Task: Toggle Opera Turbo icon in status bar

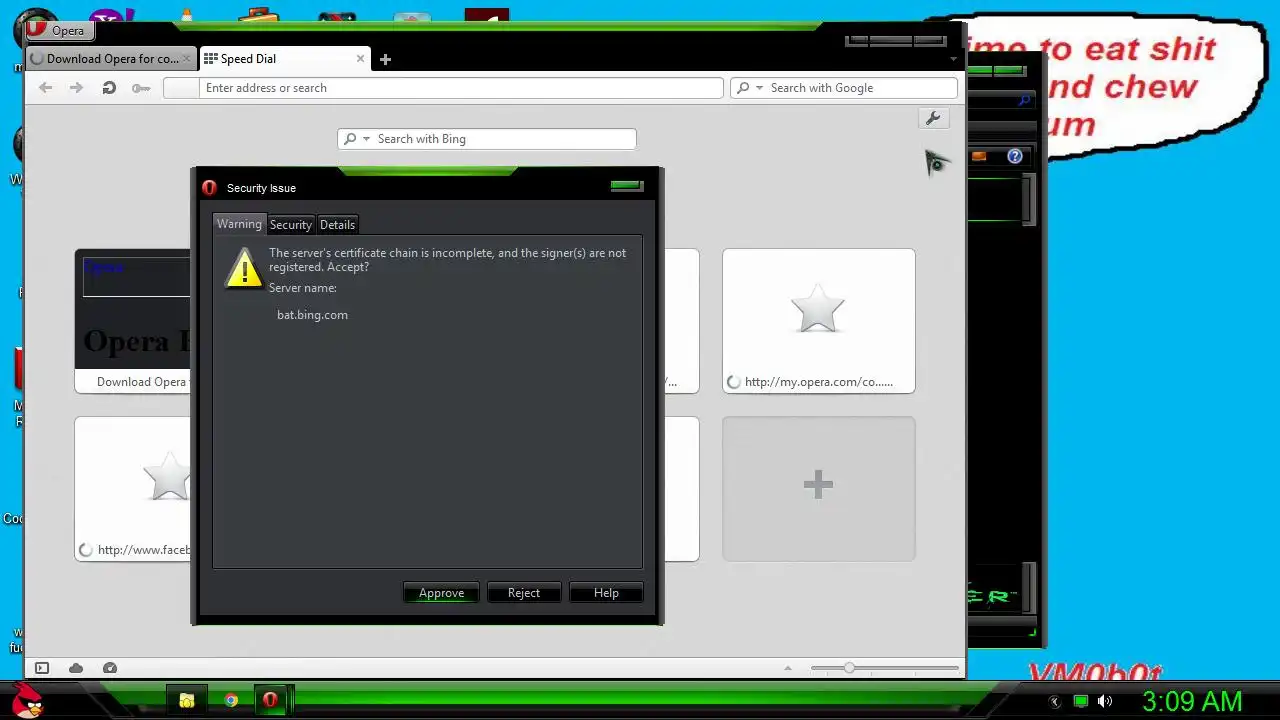Action: point(110,668)
